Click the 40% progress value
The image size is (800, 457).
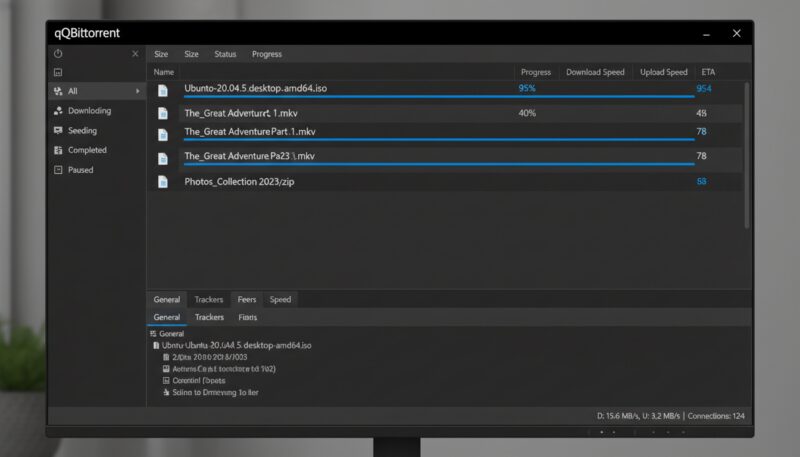click(527, 113)
